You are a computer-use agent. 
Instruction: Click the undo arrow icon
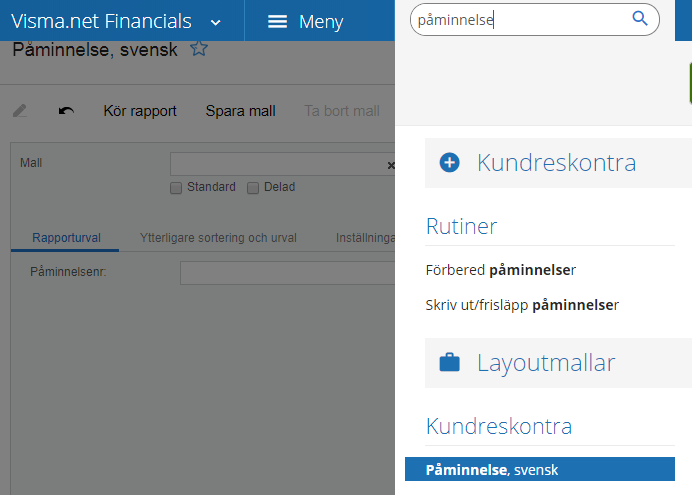pos(66,111)
